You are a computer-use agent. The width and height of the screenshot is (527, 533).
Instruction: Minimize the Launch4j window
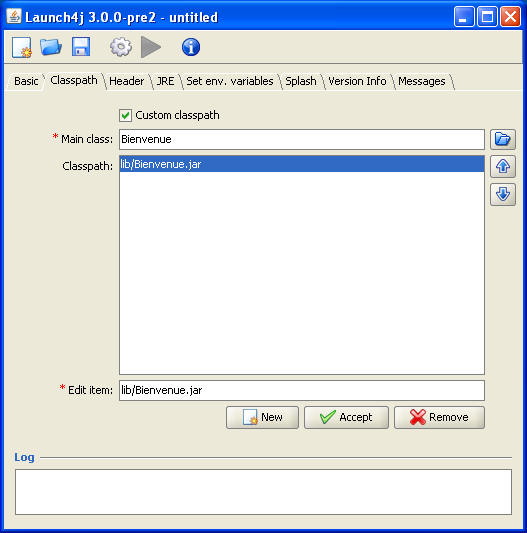coord(464,16)
